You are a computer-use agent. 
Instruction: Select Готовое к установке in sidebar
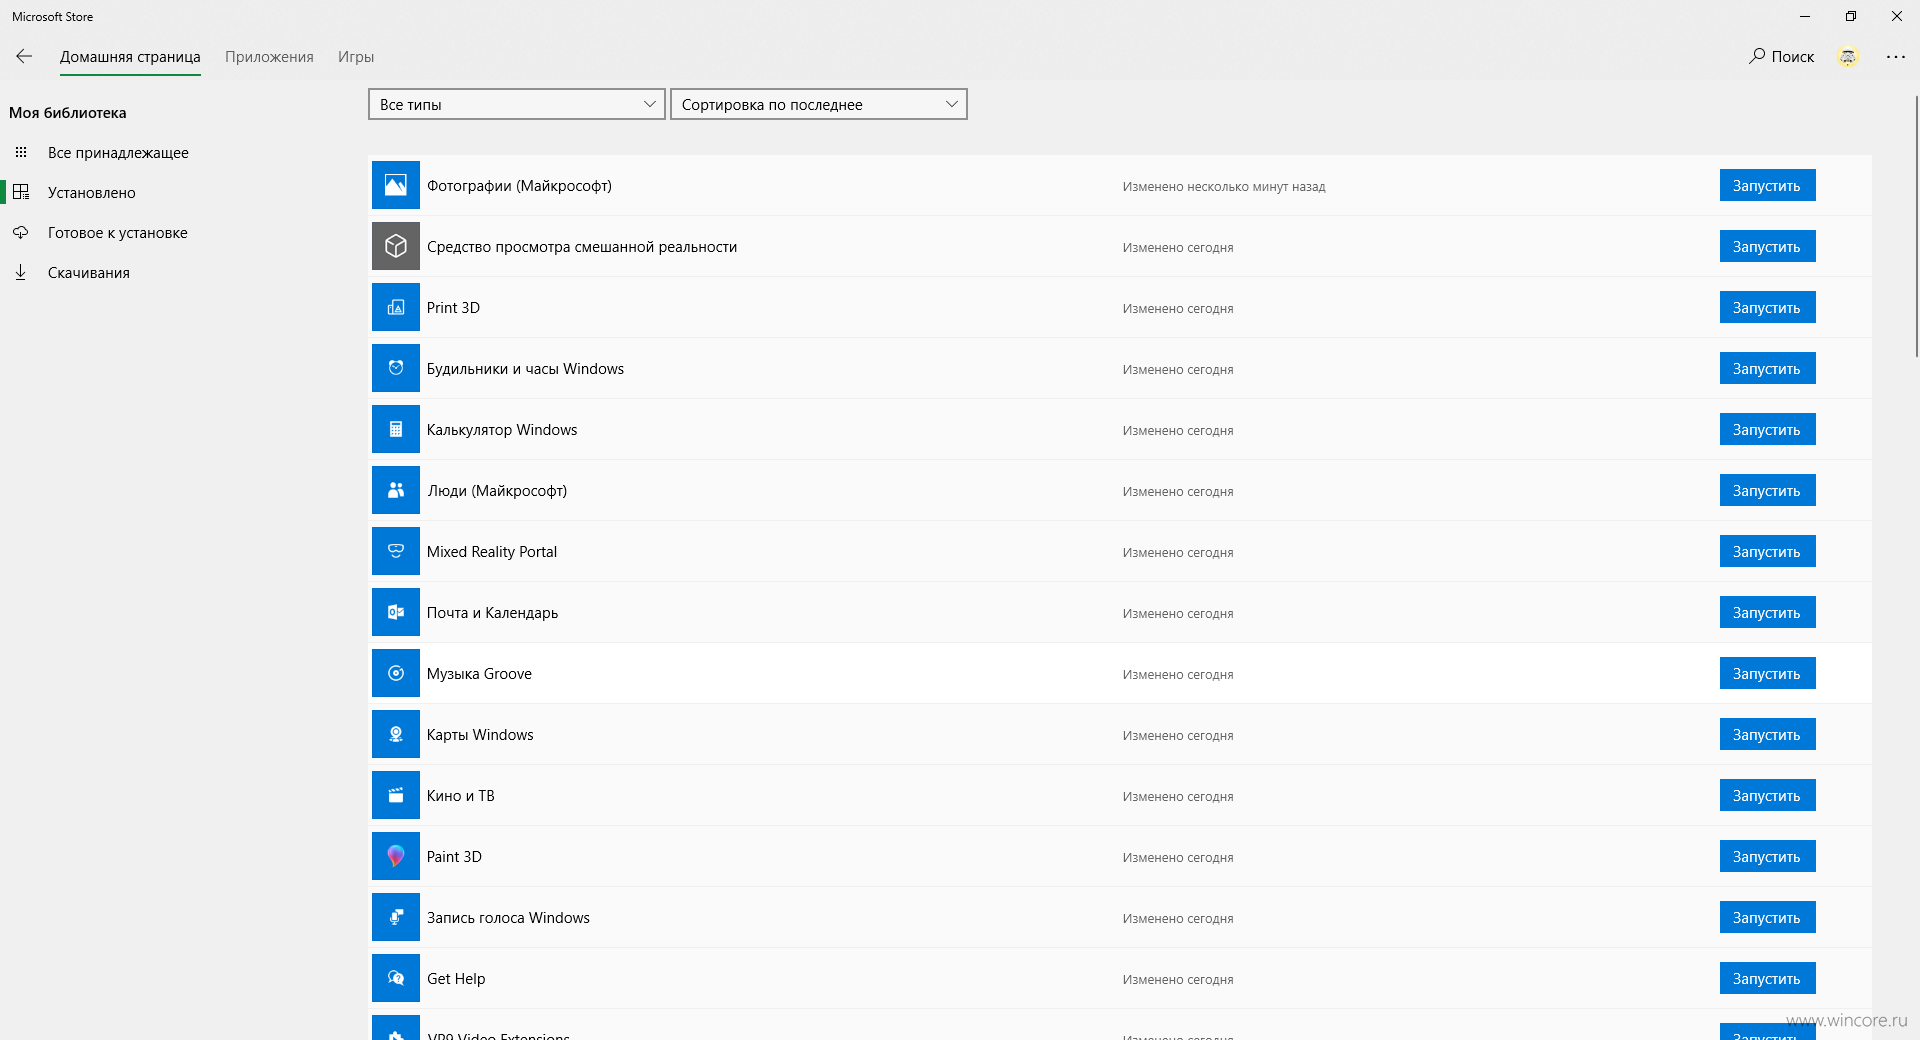[x=118, y=232]
